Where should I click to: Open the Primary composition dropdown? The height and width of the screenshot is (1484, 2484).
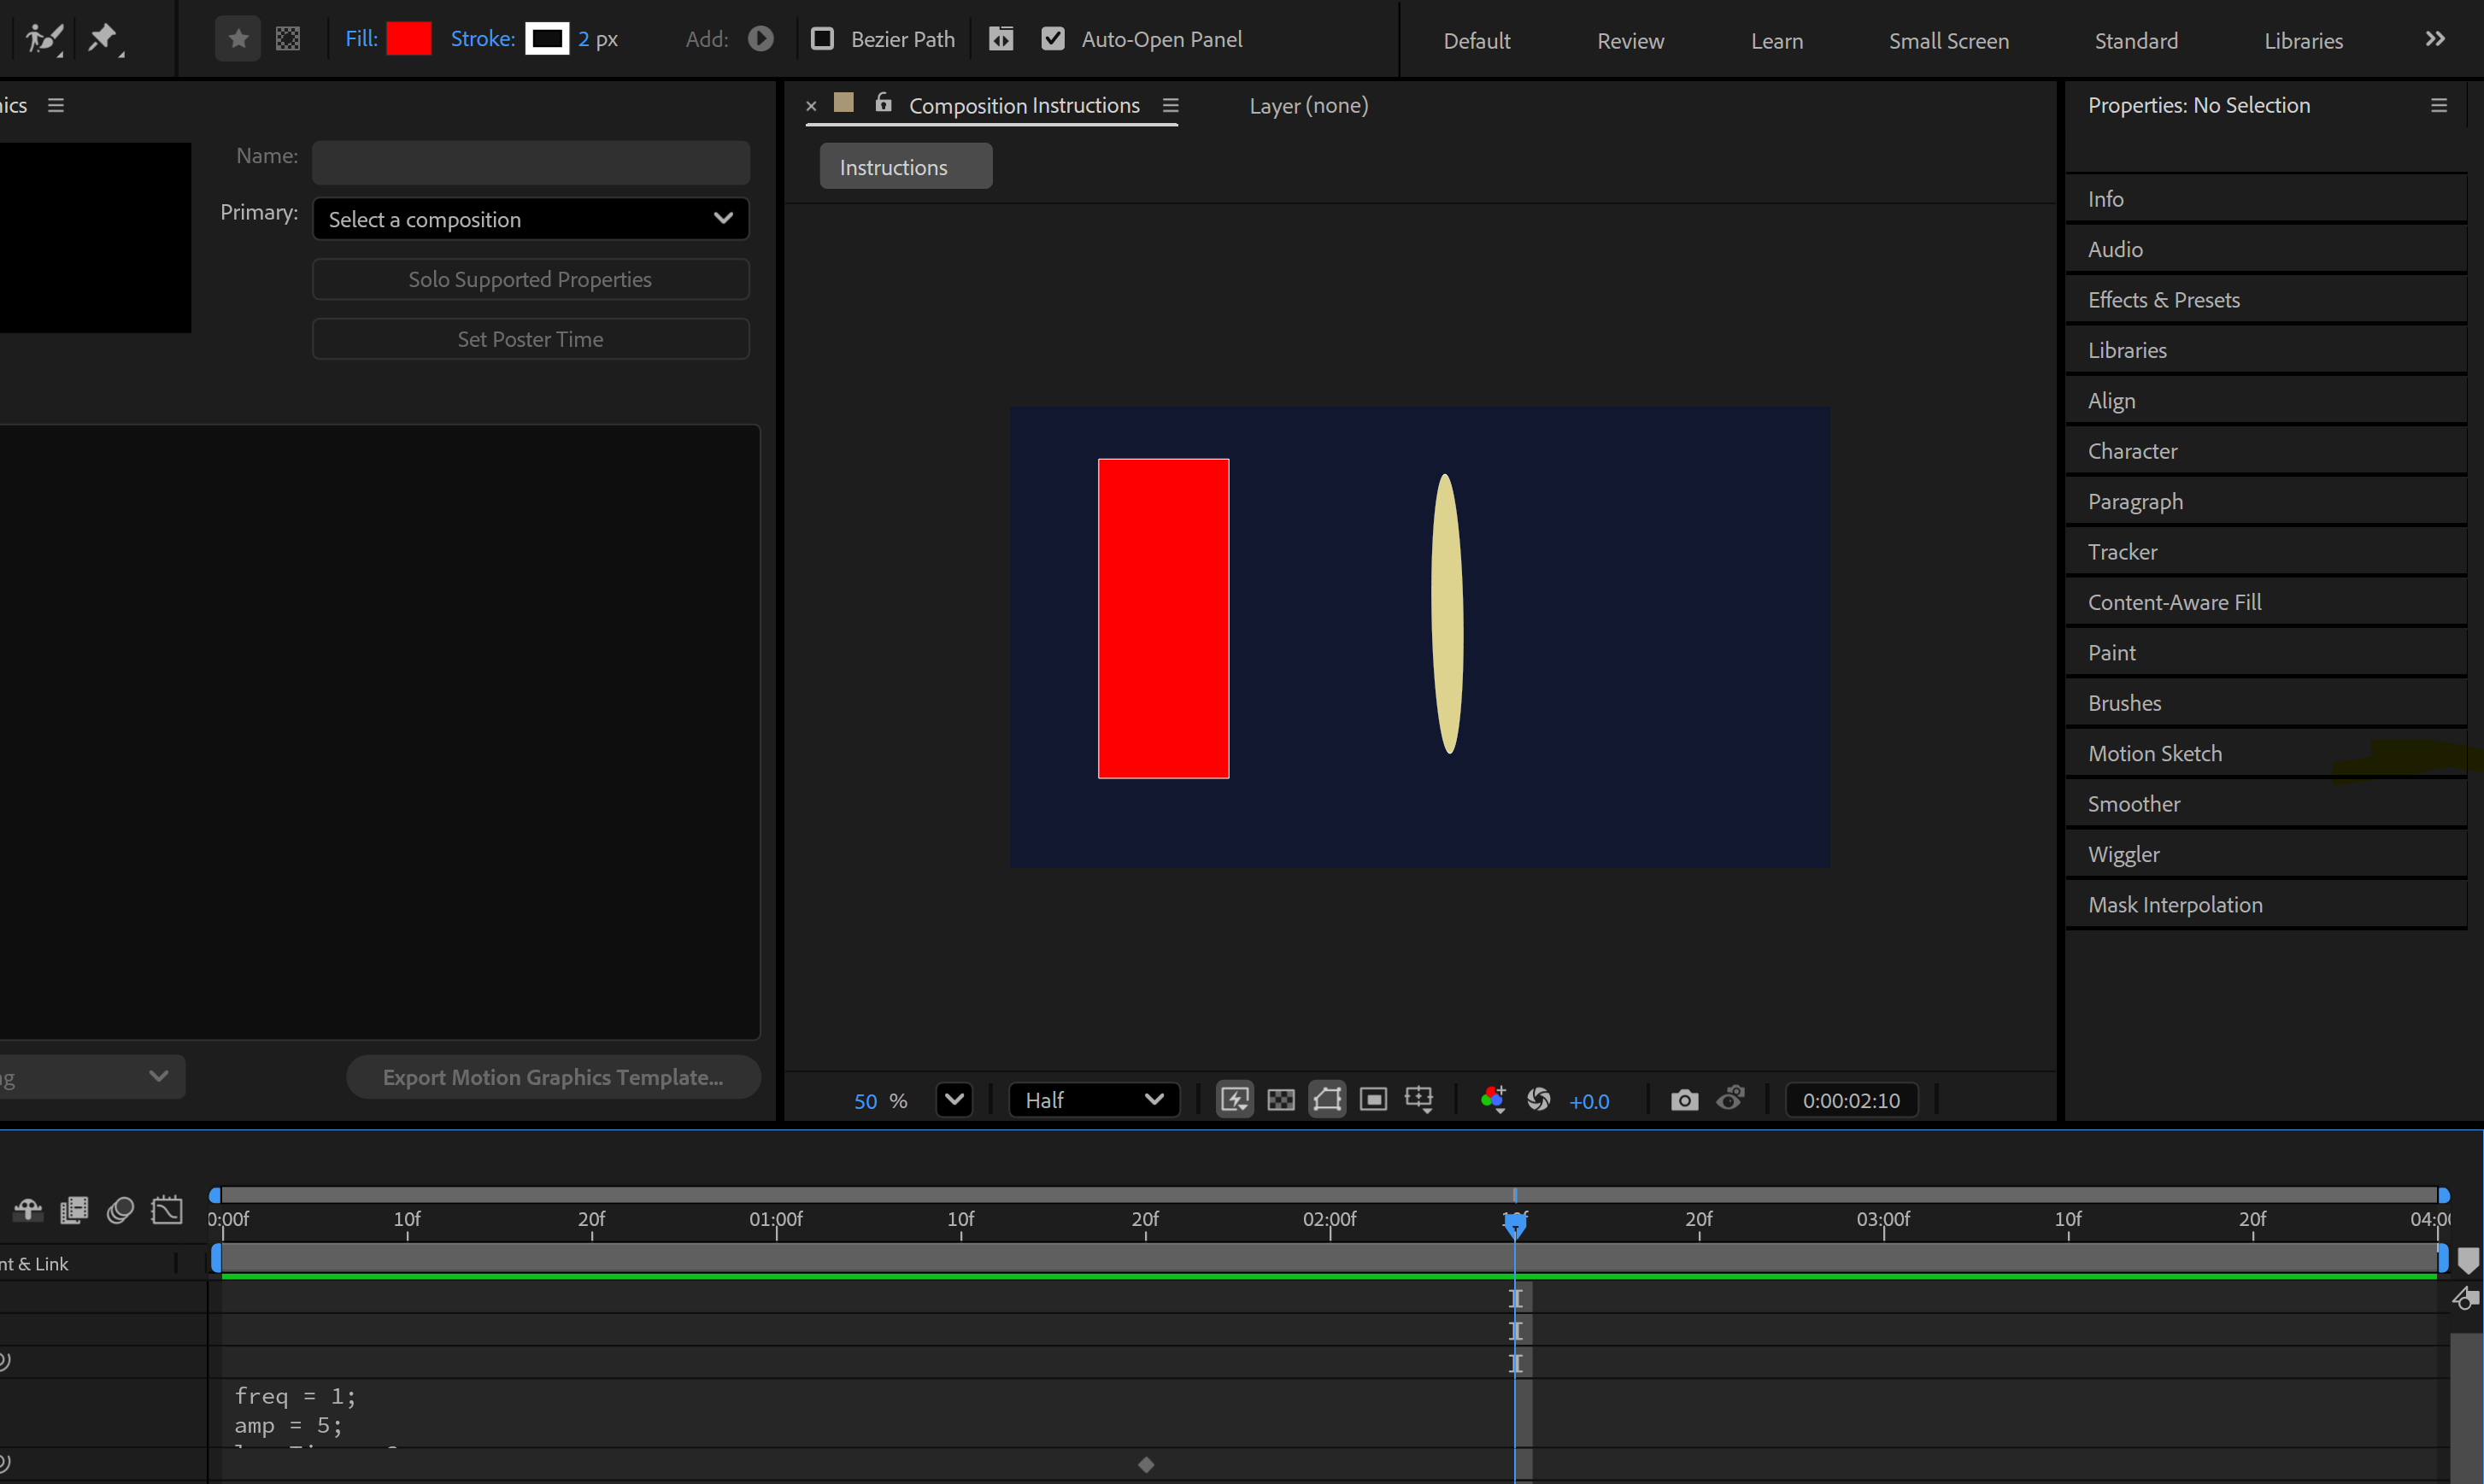[x=531, y=219]
